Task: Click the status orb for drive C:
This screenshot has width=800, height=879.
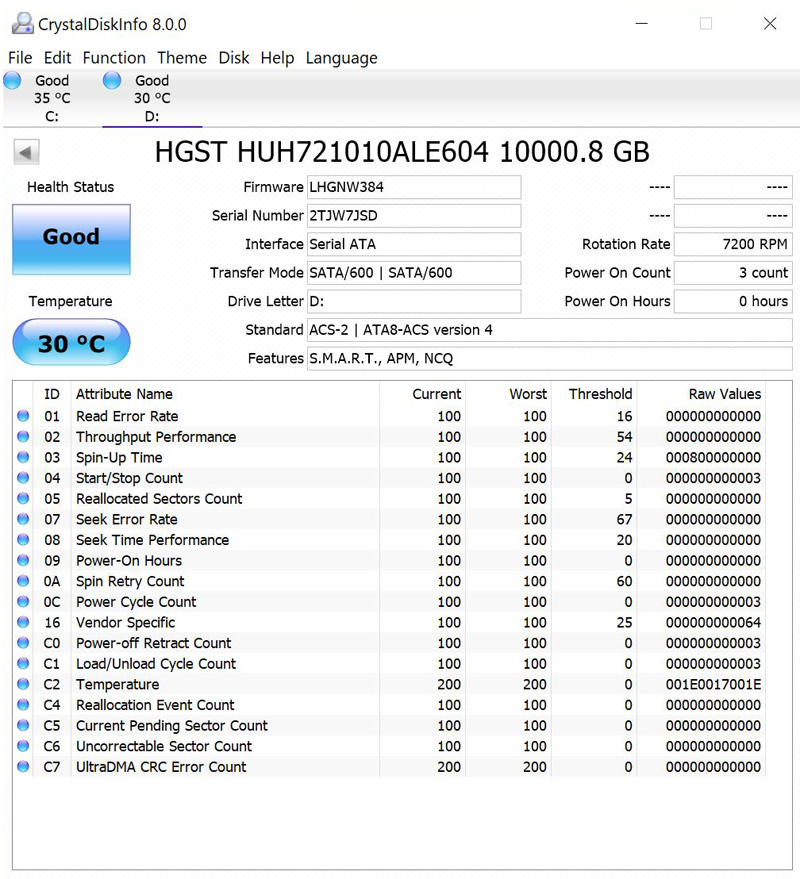Action: pyautogui.click(x=13, y=81)
